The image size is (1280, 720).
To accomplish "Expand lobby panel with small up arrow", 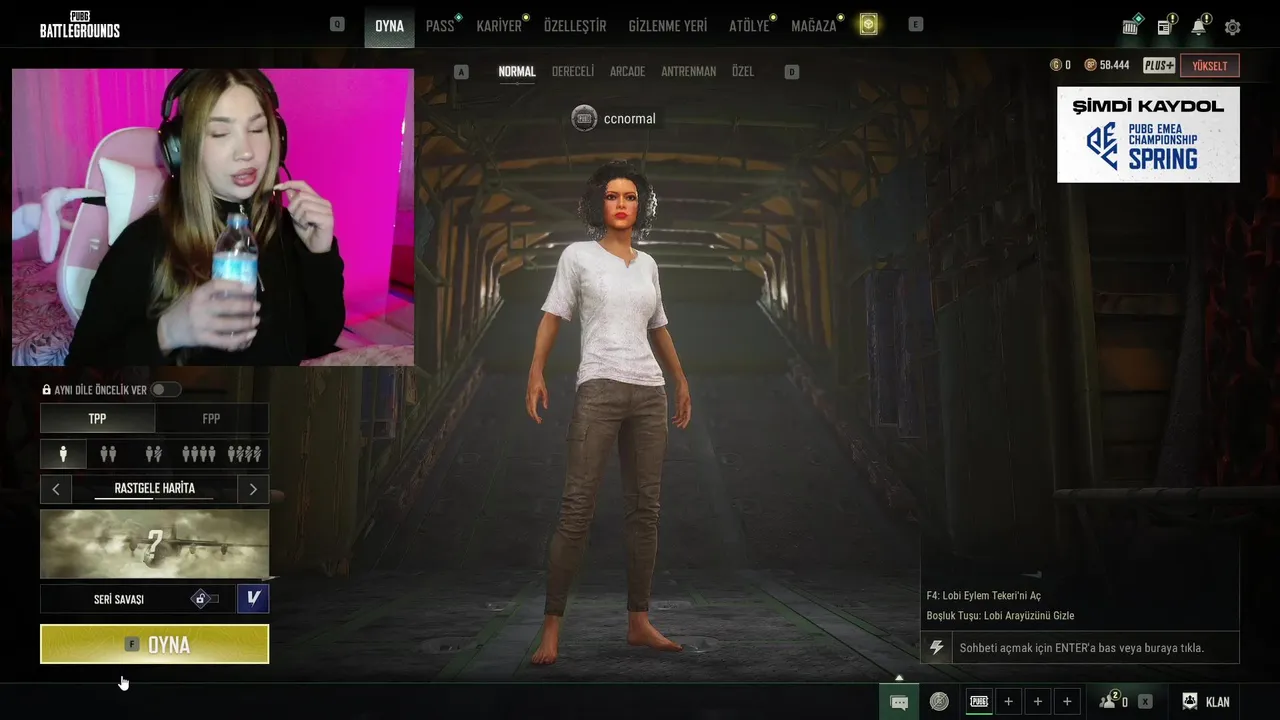I will (899, 678).
